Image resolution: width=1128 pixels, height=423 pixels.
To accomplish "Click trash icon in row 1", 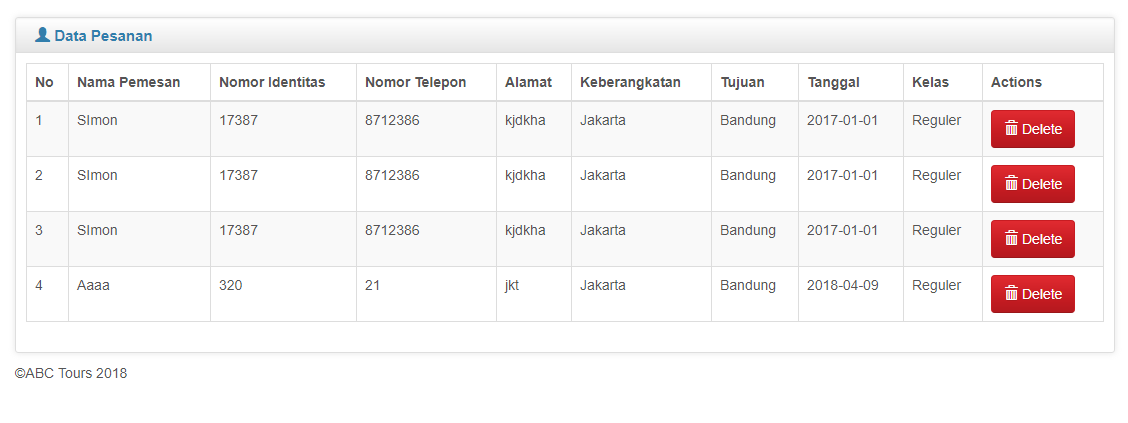I will (1011, 129).
